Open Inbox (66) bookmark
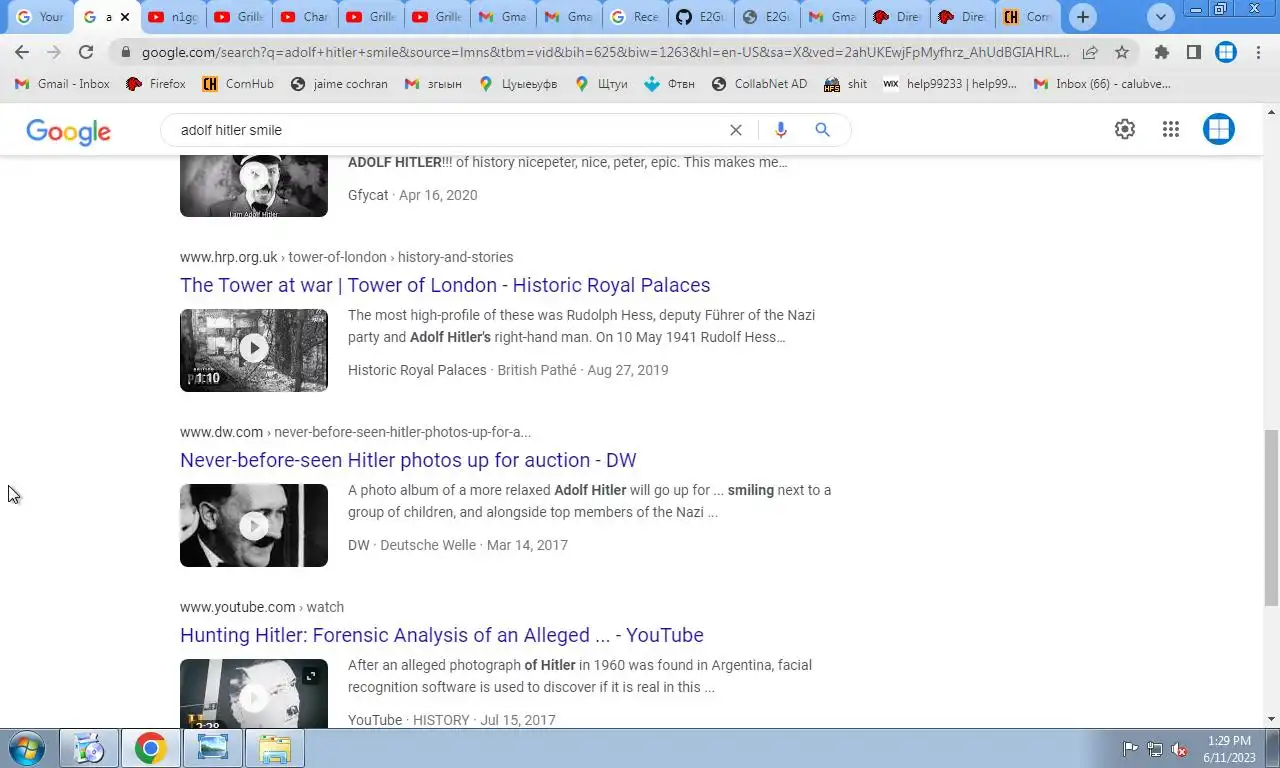 (1102, 84)
